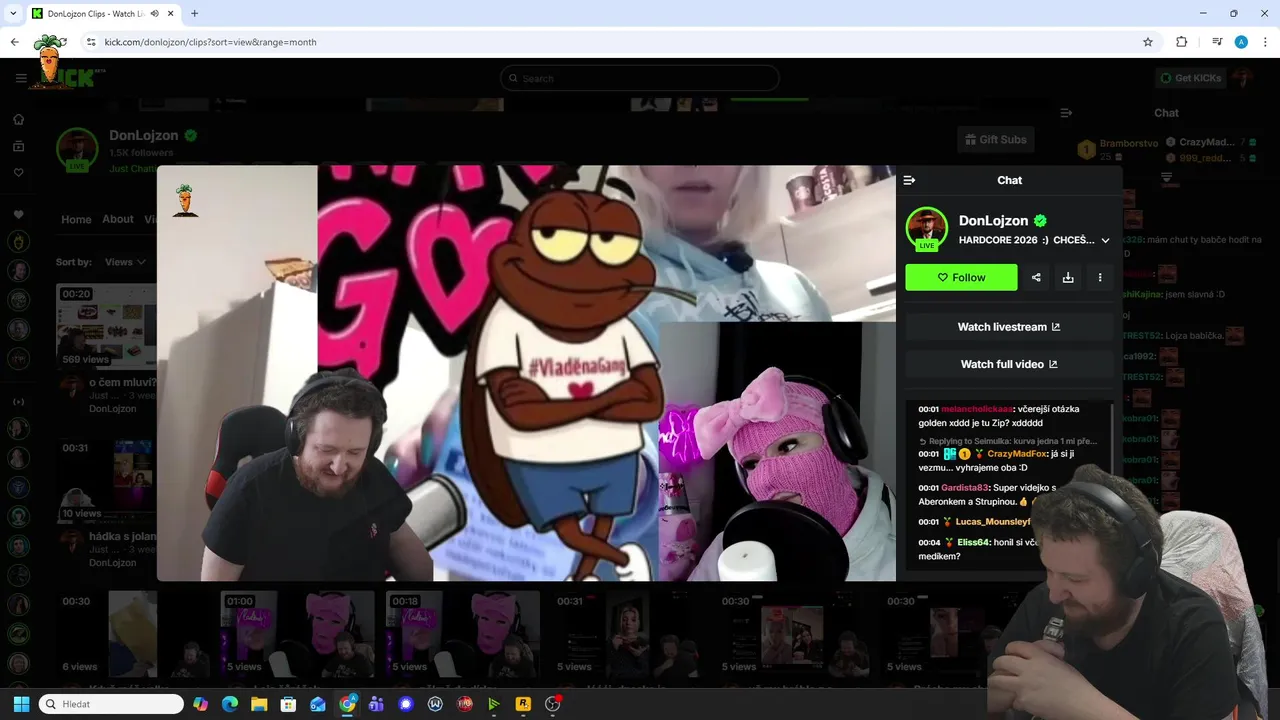This screenshot has width=1280, height=720.
Task: Go back to the previous page
Action: (14, 42)
